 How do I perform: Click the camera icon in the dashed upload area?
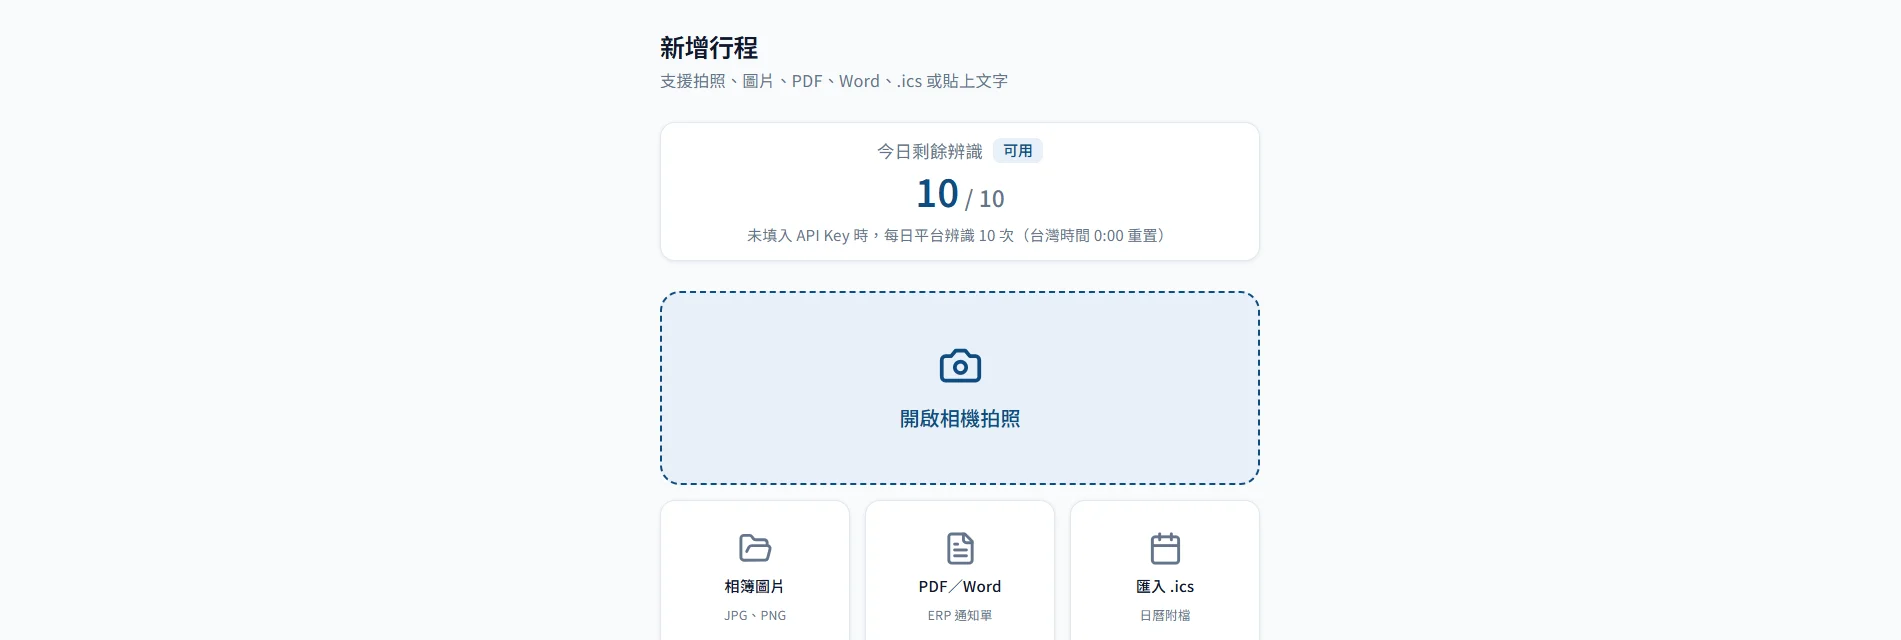pyautogui.click(x=960, y=366)
